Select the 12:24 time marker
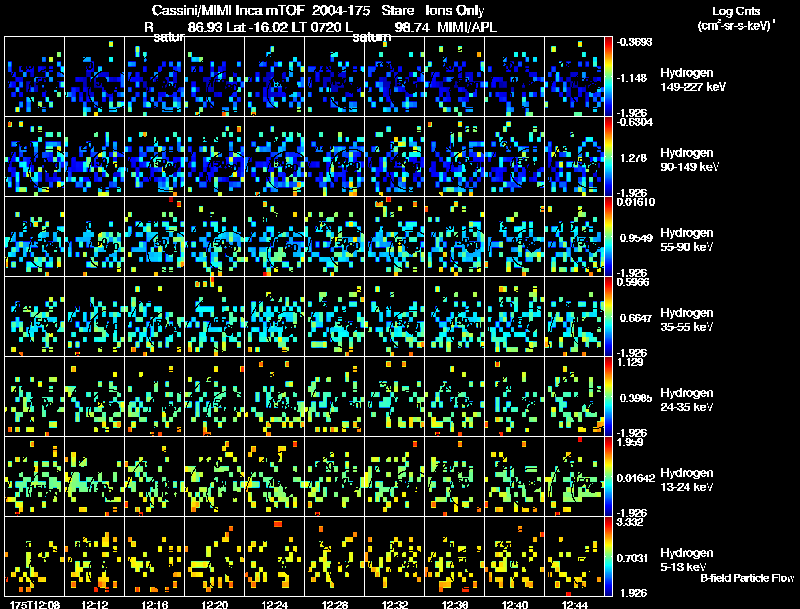The width and height of the screenshot is (800, 609). coord(274,604)
